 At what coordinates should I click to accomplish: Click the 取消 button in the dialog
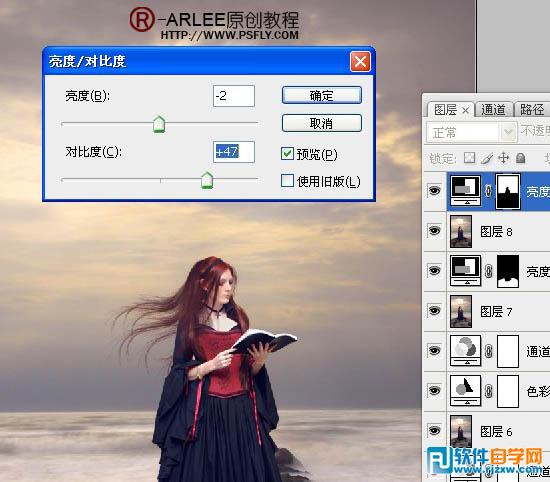pyautogui.click(x=322, y=123)
